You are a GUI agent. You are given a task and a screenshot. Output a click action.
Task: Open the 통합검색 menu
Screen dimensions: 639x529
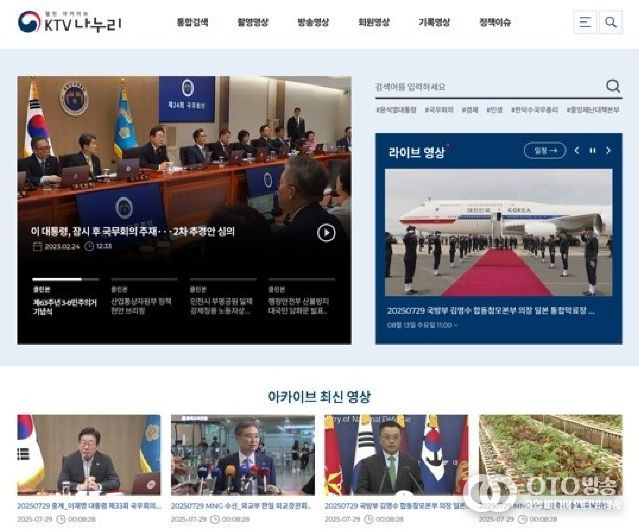coord(192,22)
